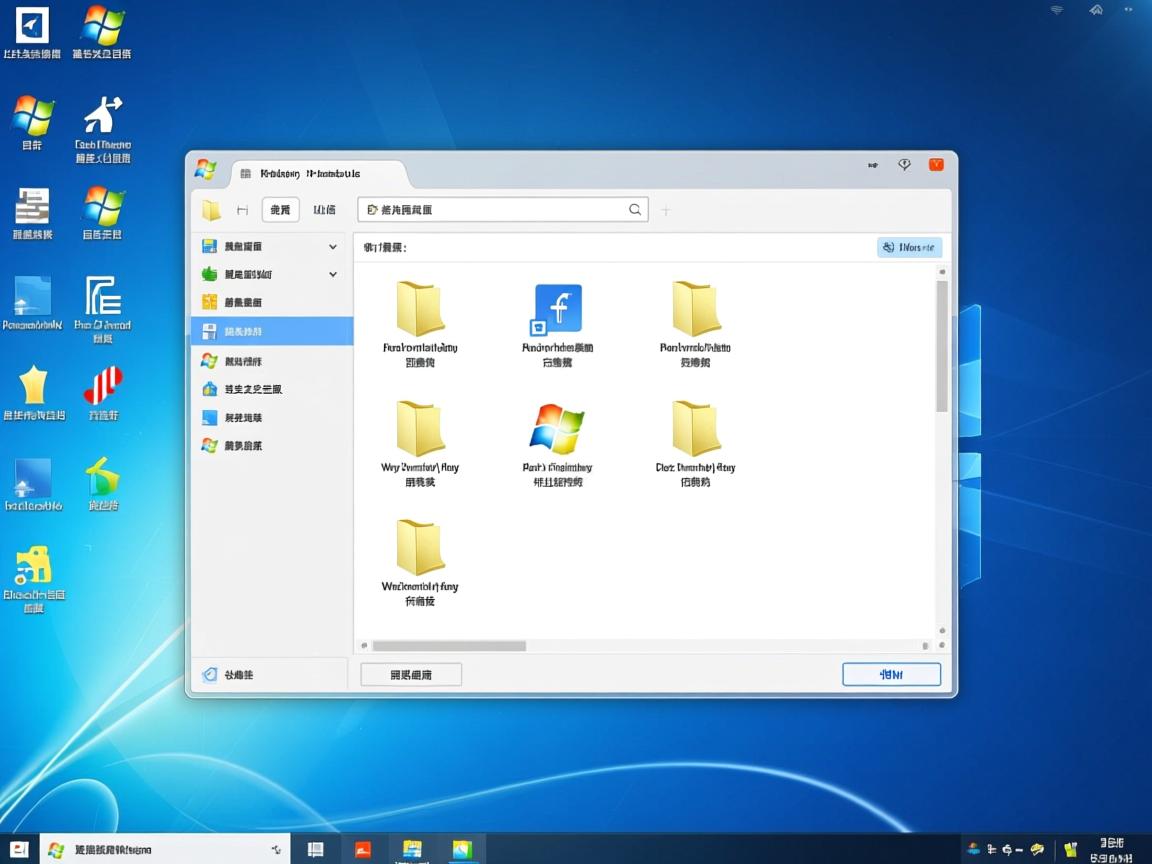This screenshot has height=864, width=1152.
Task: Open the orange app icon on the taskbar
Action: (x=363, y=849)
